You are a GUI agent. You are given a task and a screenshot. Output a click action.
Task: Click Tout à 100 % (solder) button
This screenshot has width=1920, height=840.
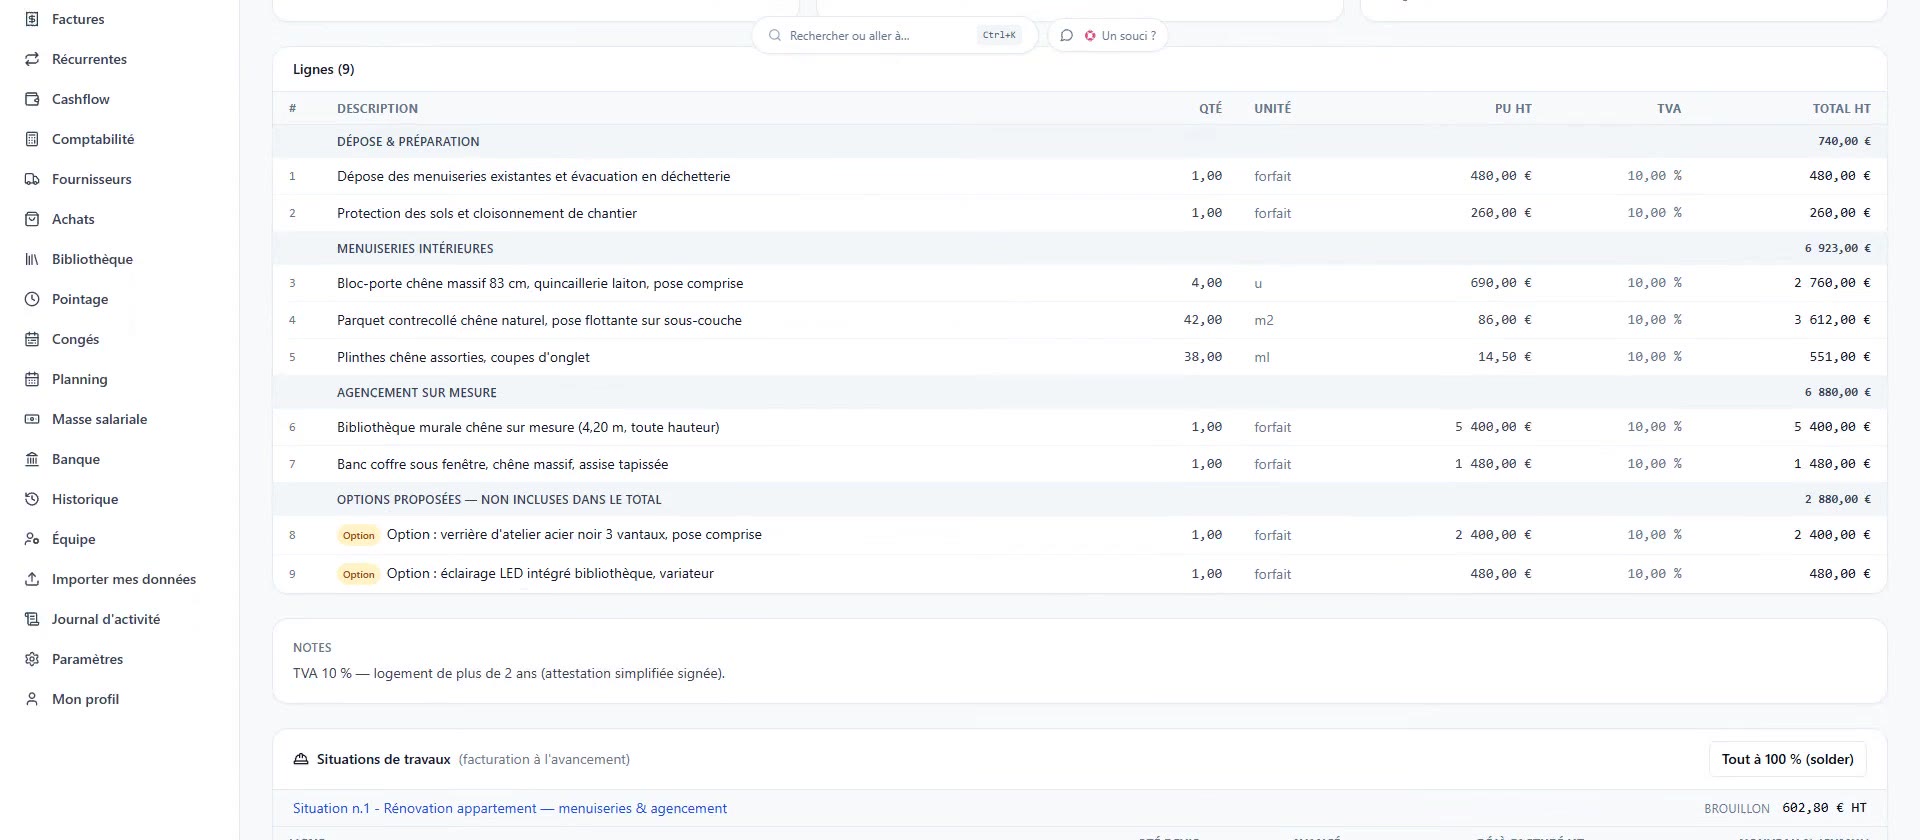click(x=1787, y=759)
